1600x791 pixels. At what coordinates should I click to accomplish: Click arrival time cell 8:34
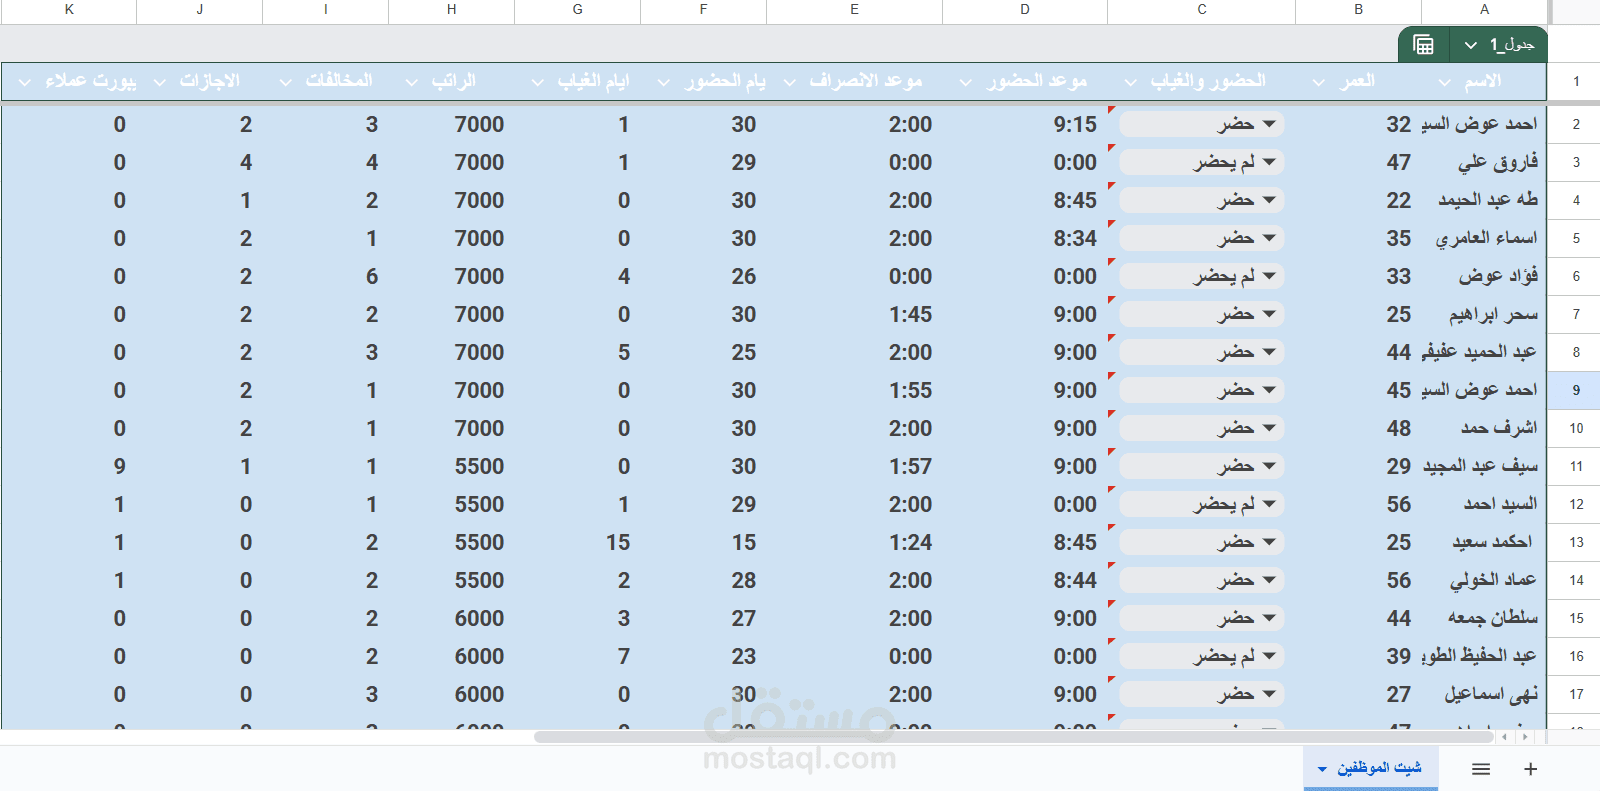click(x=1075, y=238)
